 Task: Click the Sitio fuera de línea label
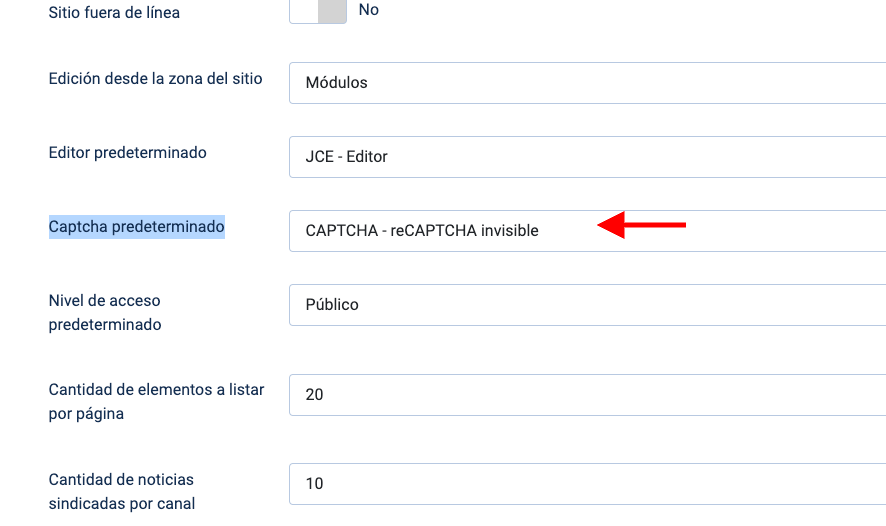click(x=114, y=12)
